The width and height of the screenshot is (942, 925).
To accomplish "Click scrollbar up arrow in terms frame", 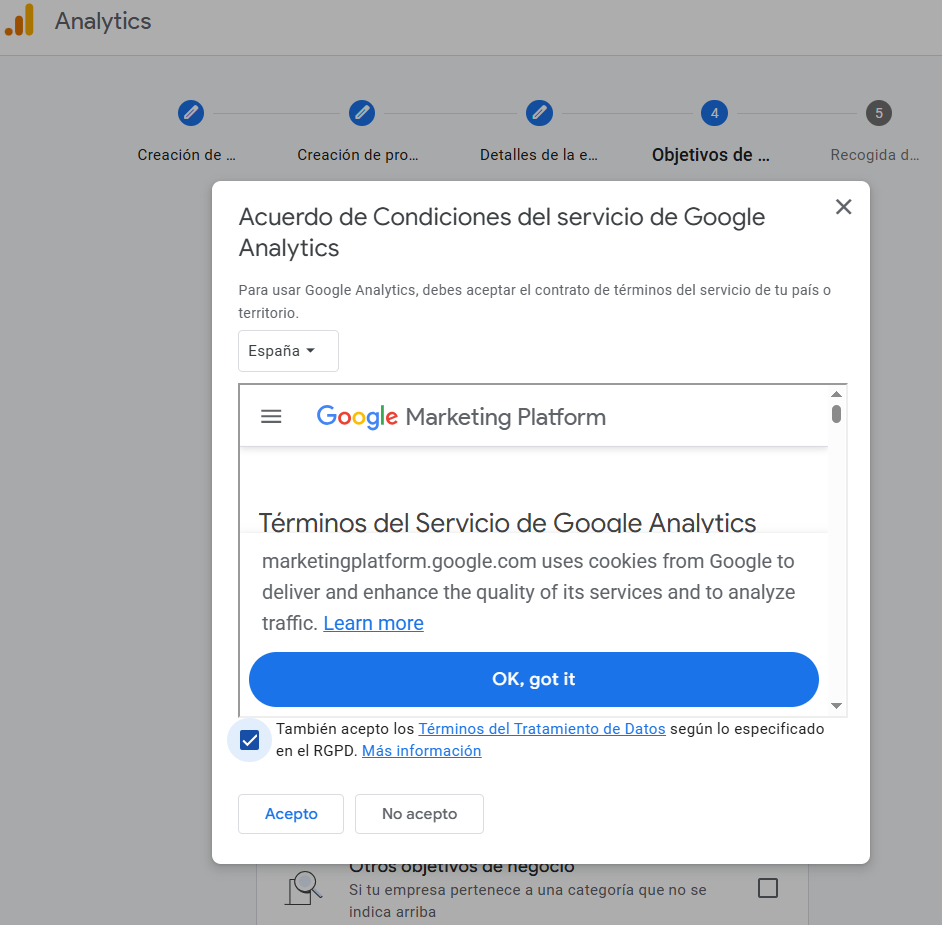I will pos(837,394).
